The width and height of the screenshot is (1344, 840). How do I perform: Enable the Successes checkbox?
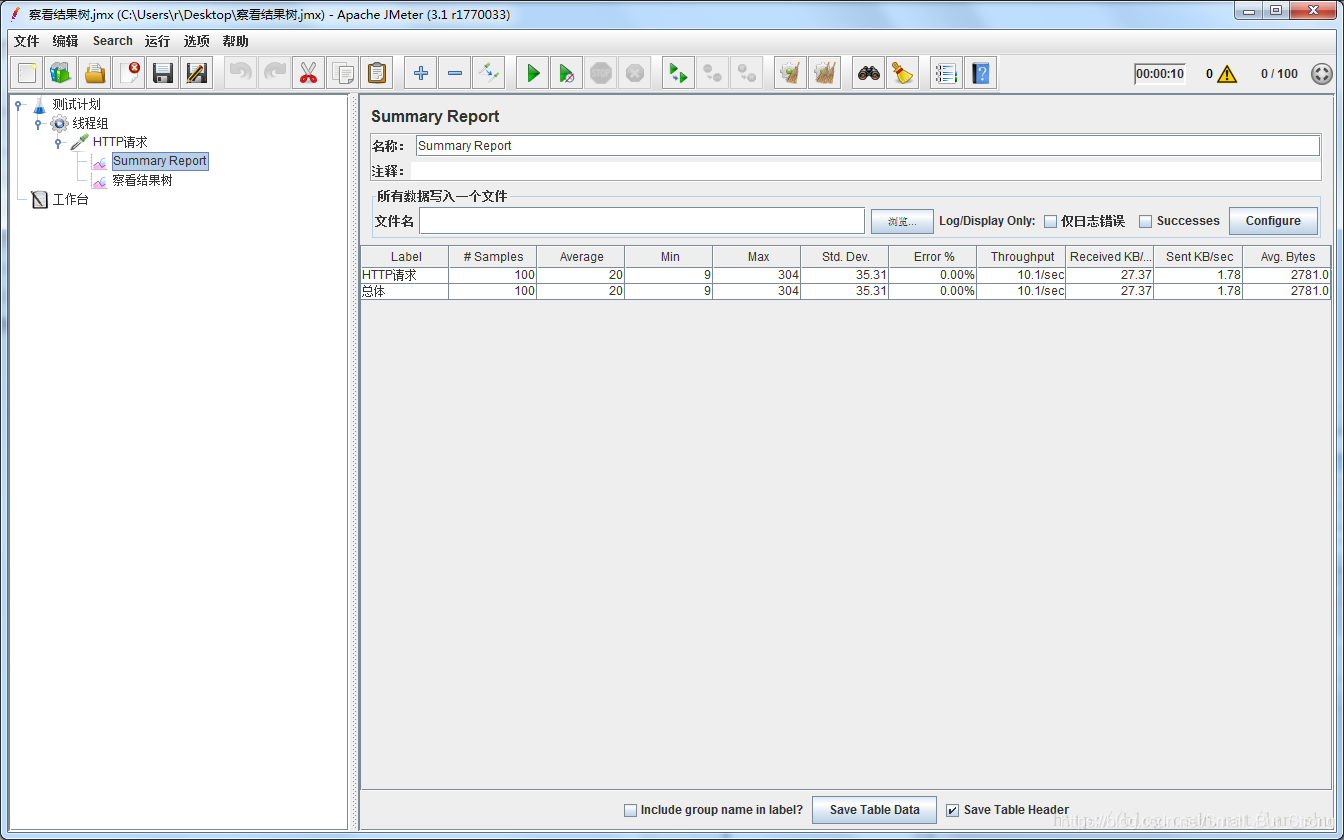coord(1146,221)
